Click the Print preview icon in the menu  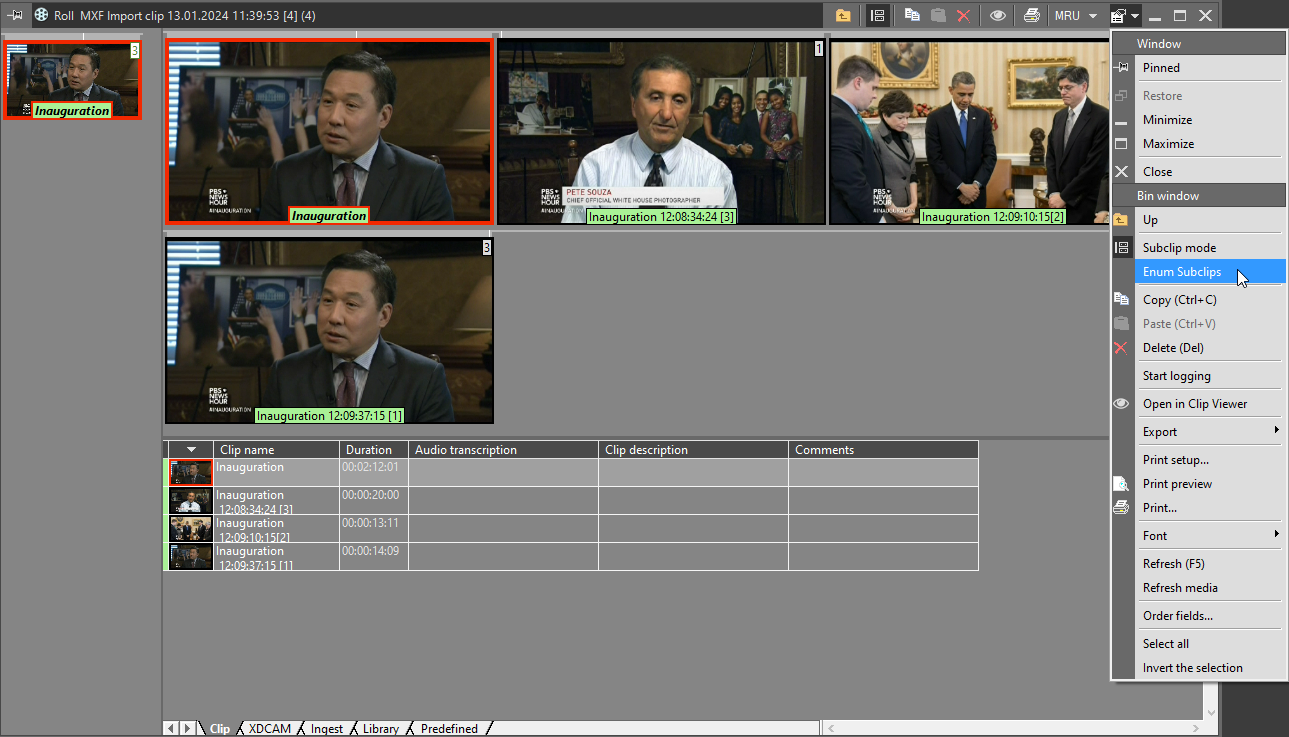click(x=1122, y=484)
